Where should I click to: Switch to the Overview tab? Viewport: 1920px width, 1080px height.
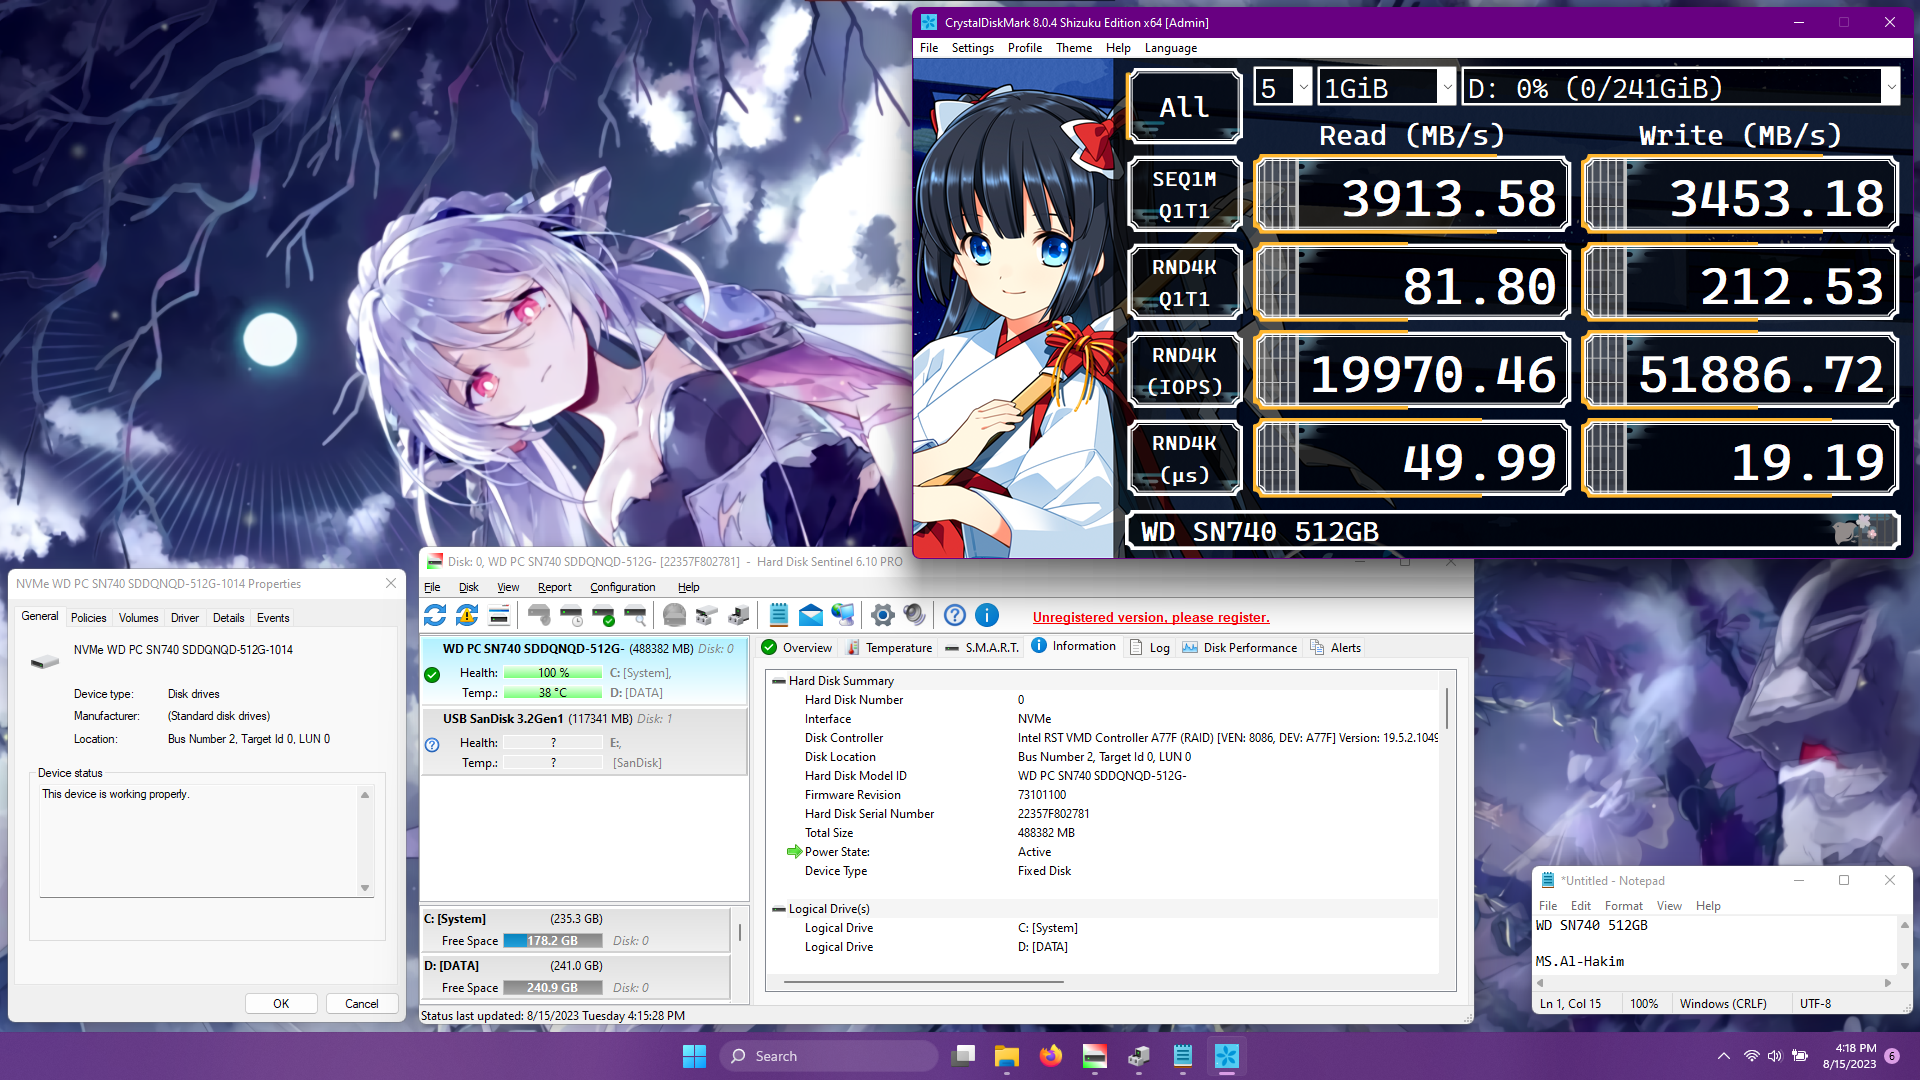point(797,648)
